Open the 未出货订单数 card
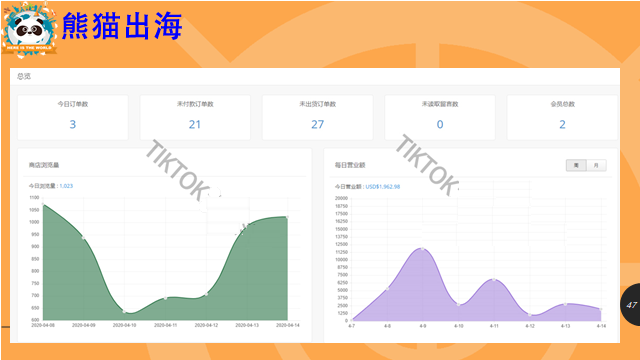This screenshot has height=360, width=640. (x=318, y=118)
